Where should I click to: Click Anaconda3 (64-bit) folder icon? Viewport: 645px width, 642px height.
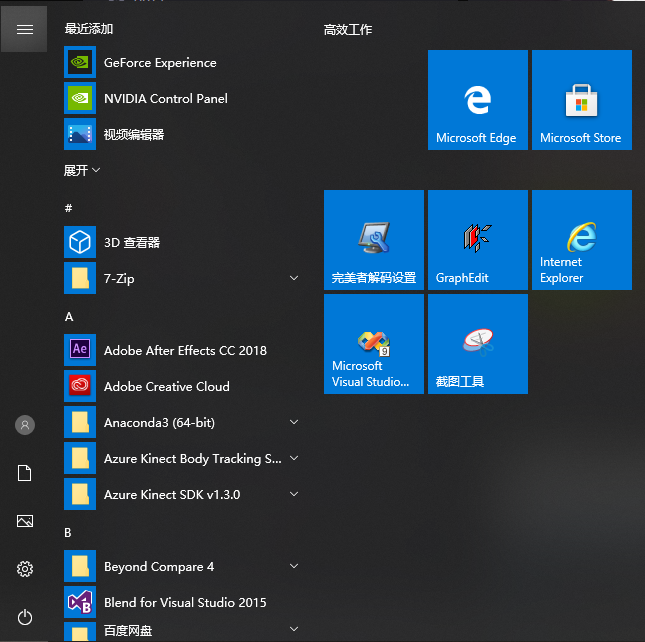click(80, 422)
